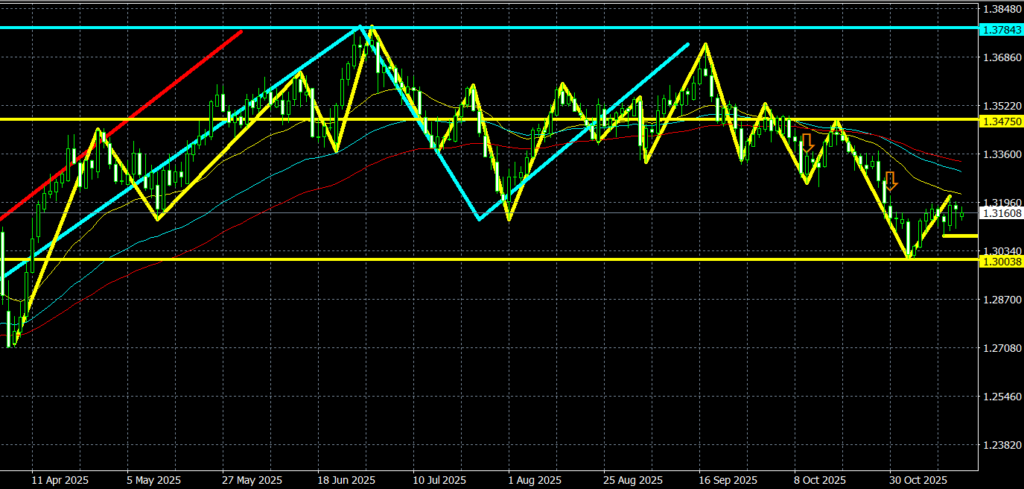
Task: Click the 18 Jun 2025 date label
Action: pyautogui.click(x=345, y=479)
